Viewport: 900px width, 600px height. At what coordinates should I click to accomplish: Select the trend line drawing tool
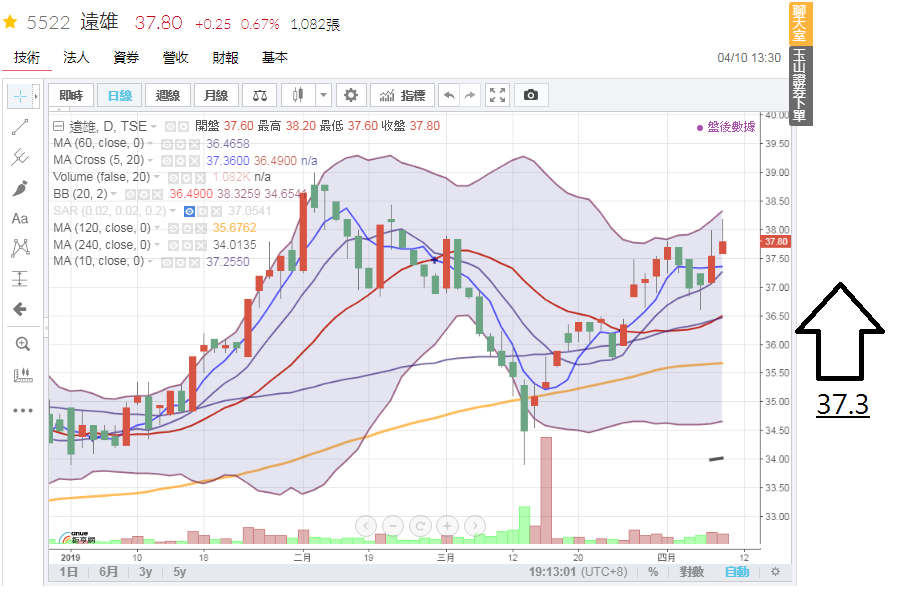click(20, 127)
